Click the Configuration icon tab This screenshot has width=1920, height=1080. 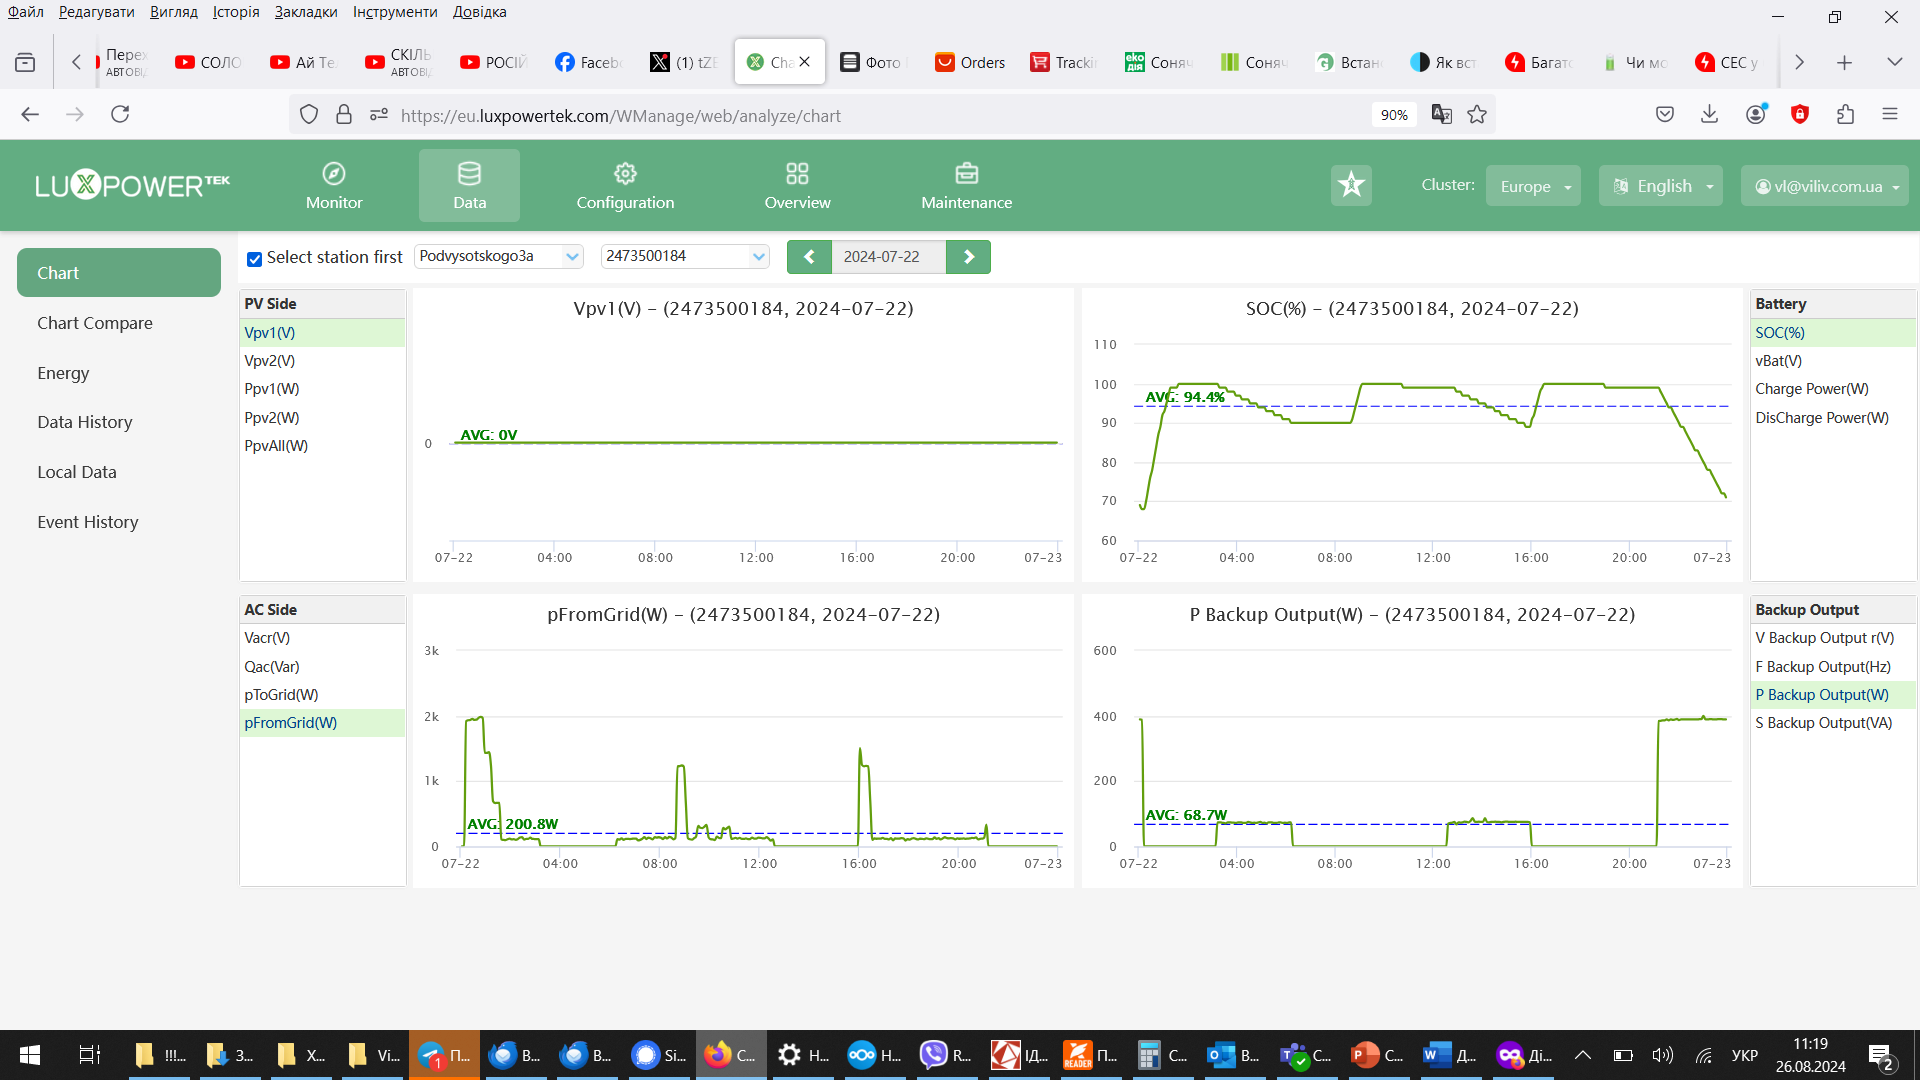[x=625, y=185]
